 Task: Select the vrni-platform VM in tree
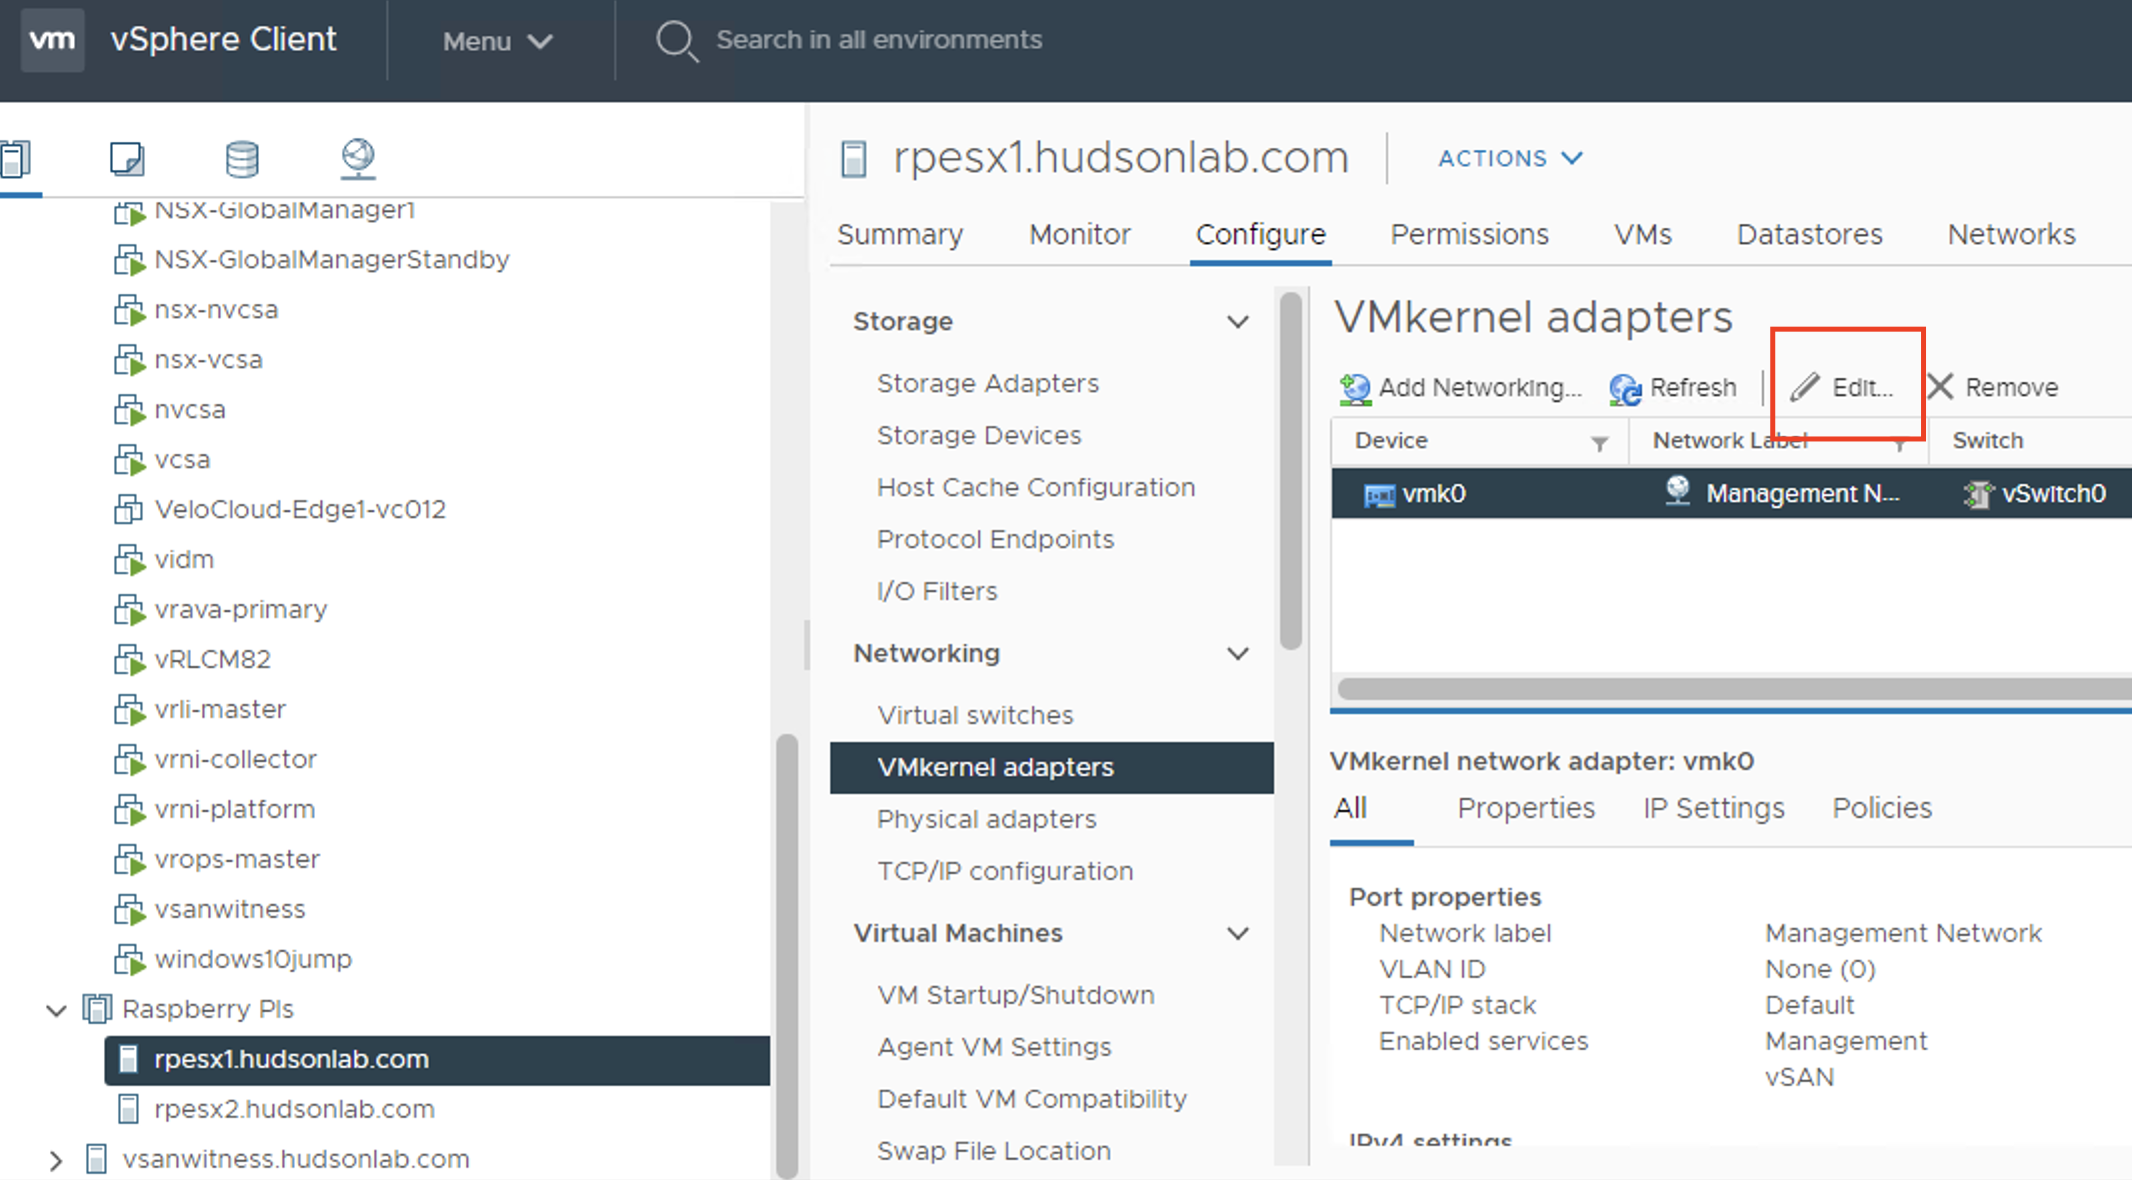(x=235, y=810)
